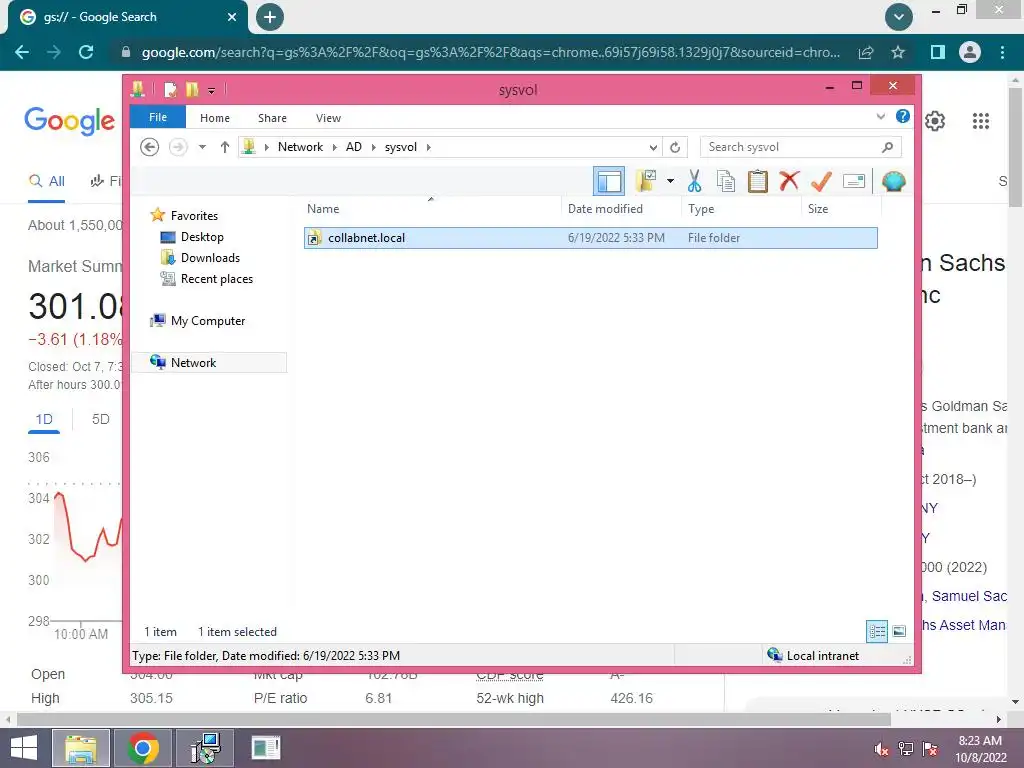Switch to details view icon

click(x=877, y=632)
